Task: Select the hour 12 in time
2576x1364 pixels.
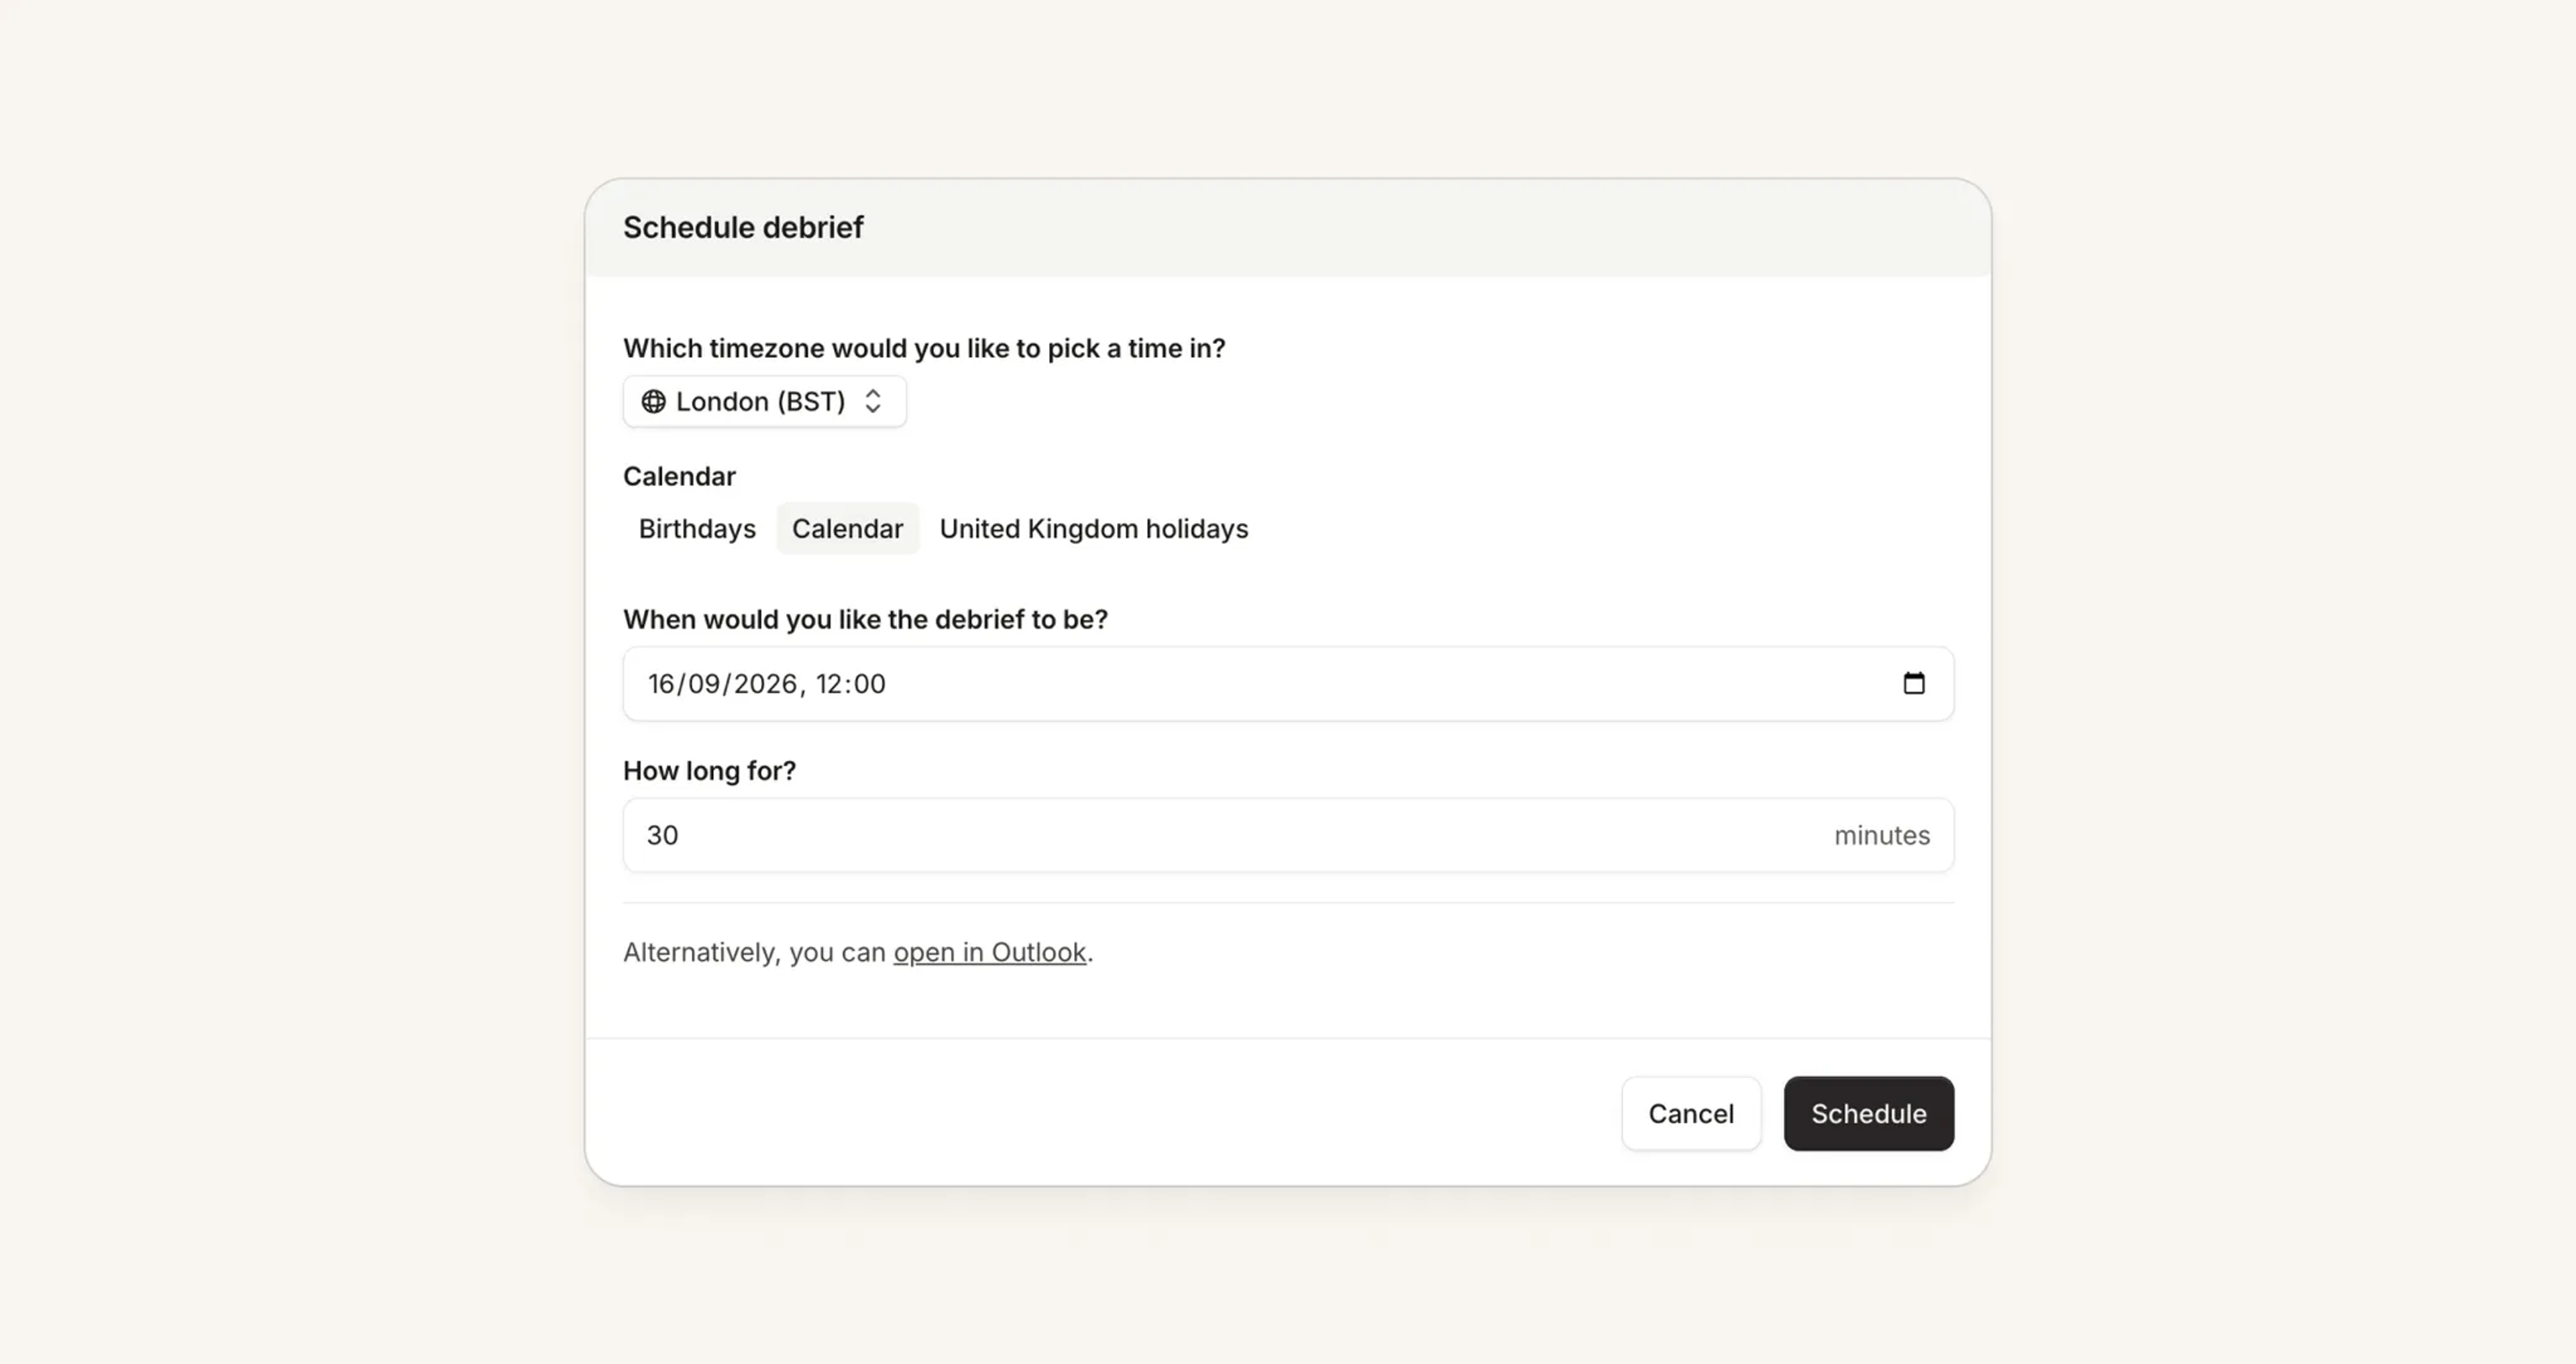Action: [x=830, y=684]
